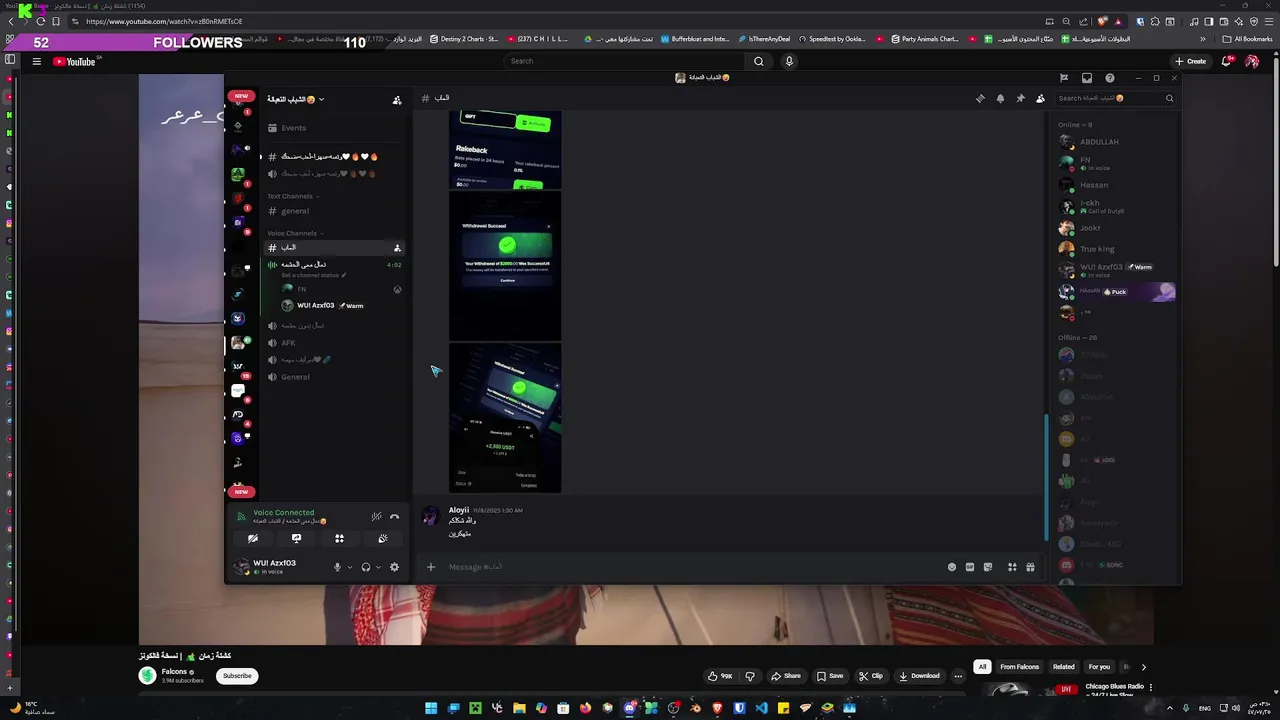Select member True king in list

pos(1116,249)
